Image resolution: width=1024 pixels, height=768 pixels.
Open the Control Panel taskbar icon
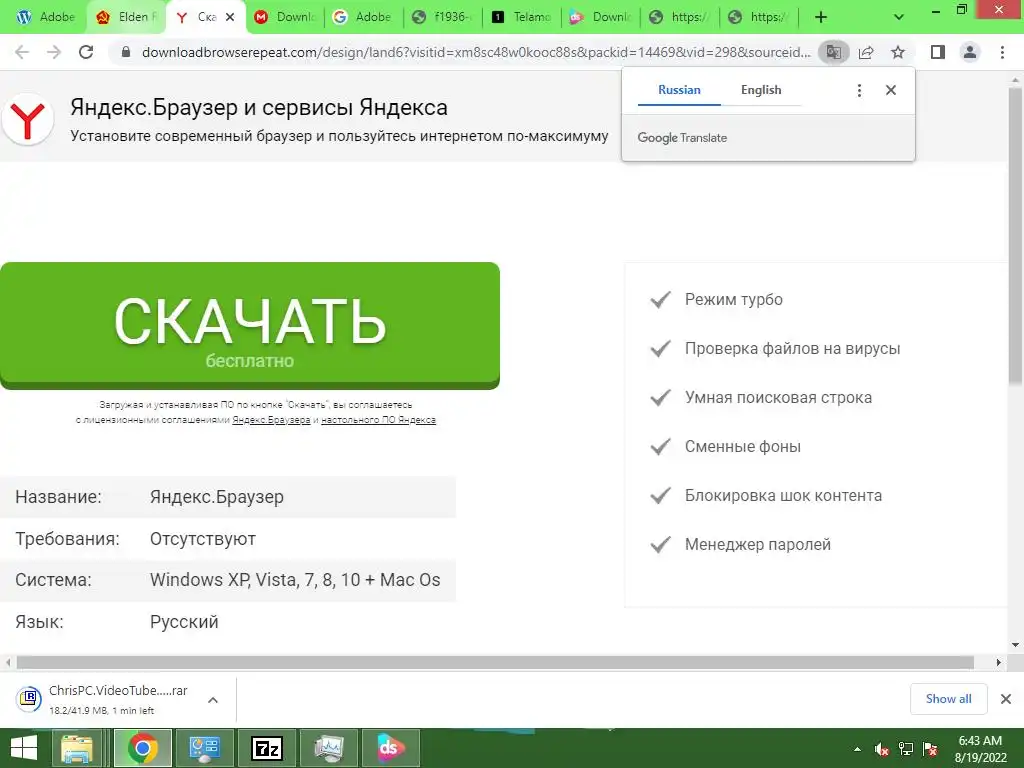(204, 748)
